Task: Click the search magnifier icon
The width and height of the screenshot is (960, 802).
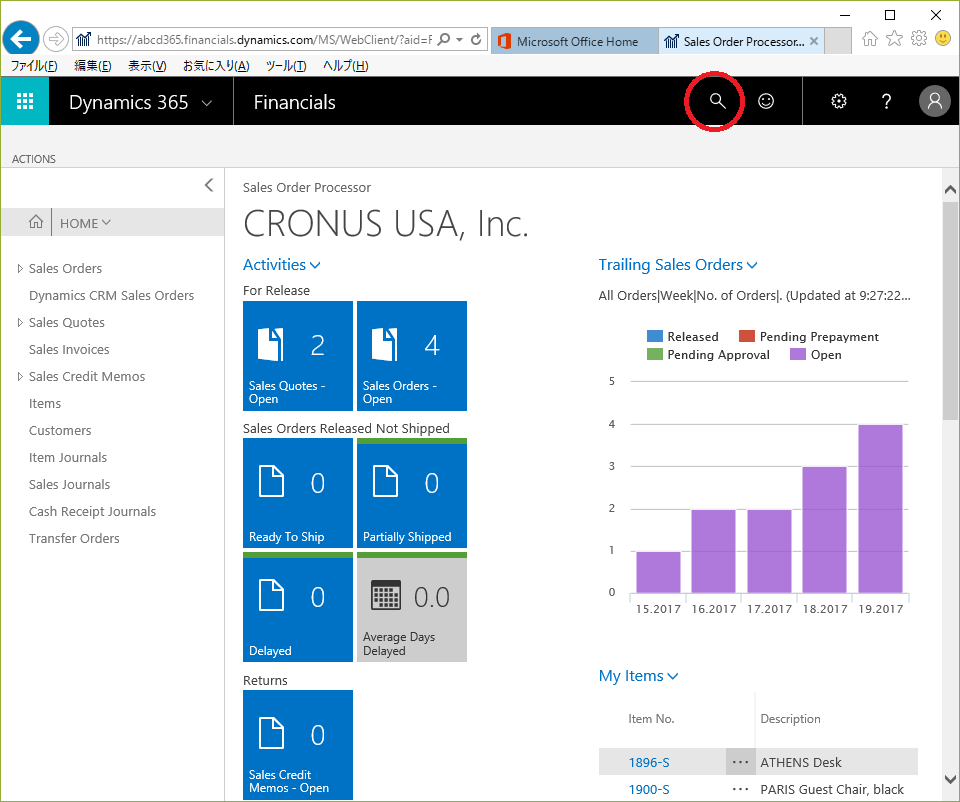Action: pyautogui.click(x=716, y=101)
